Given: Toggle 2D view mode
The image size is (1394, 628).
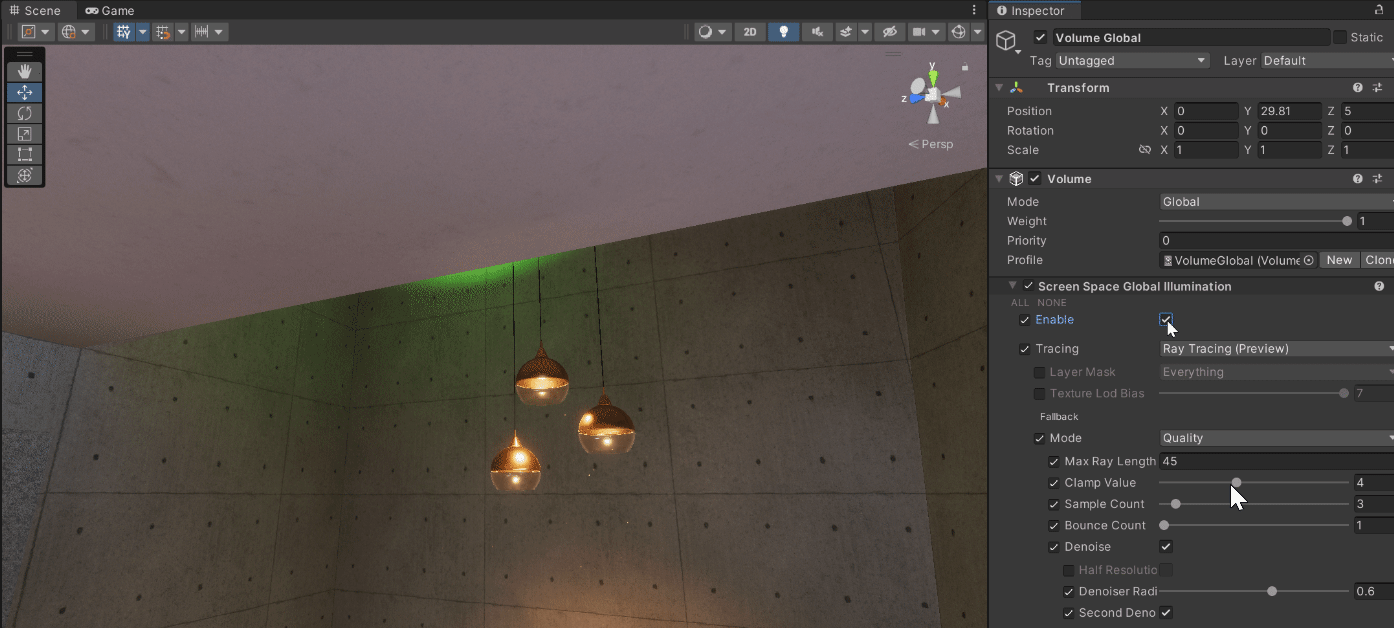Looking at the screenshot, I should pos(749,32).
